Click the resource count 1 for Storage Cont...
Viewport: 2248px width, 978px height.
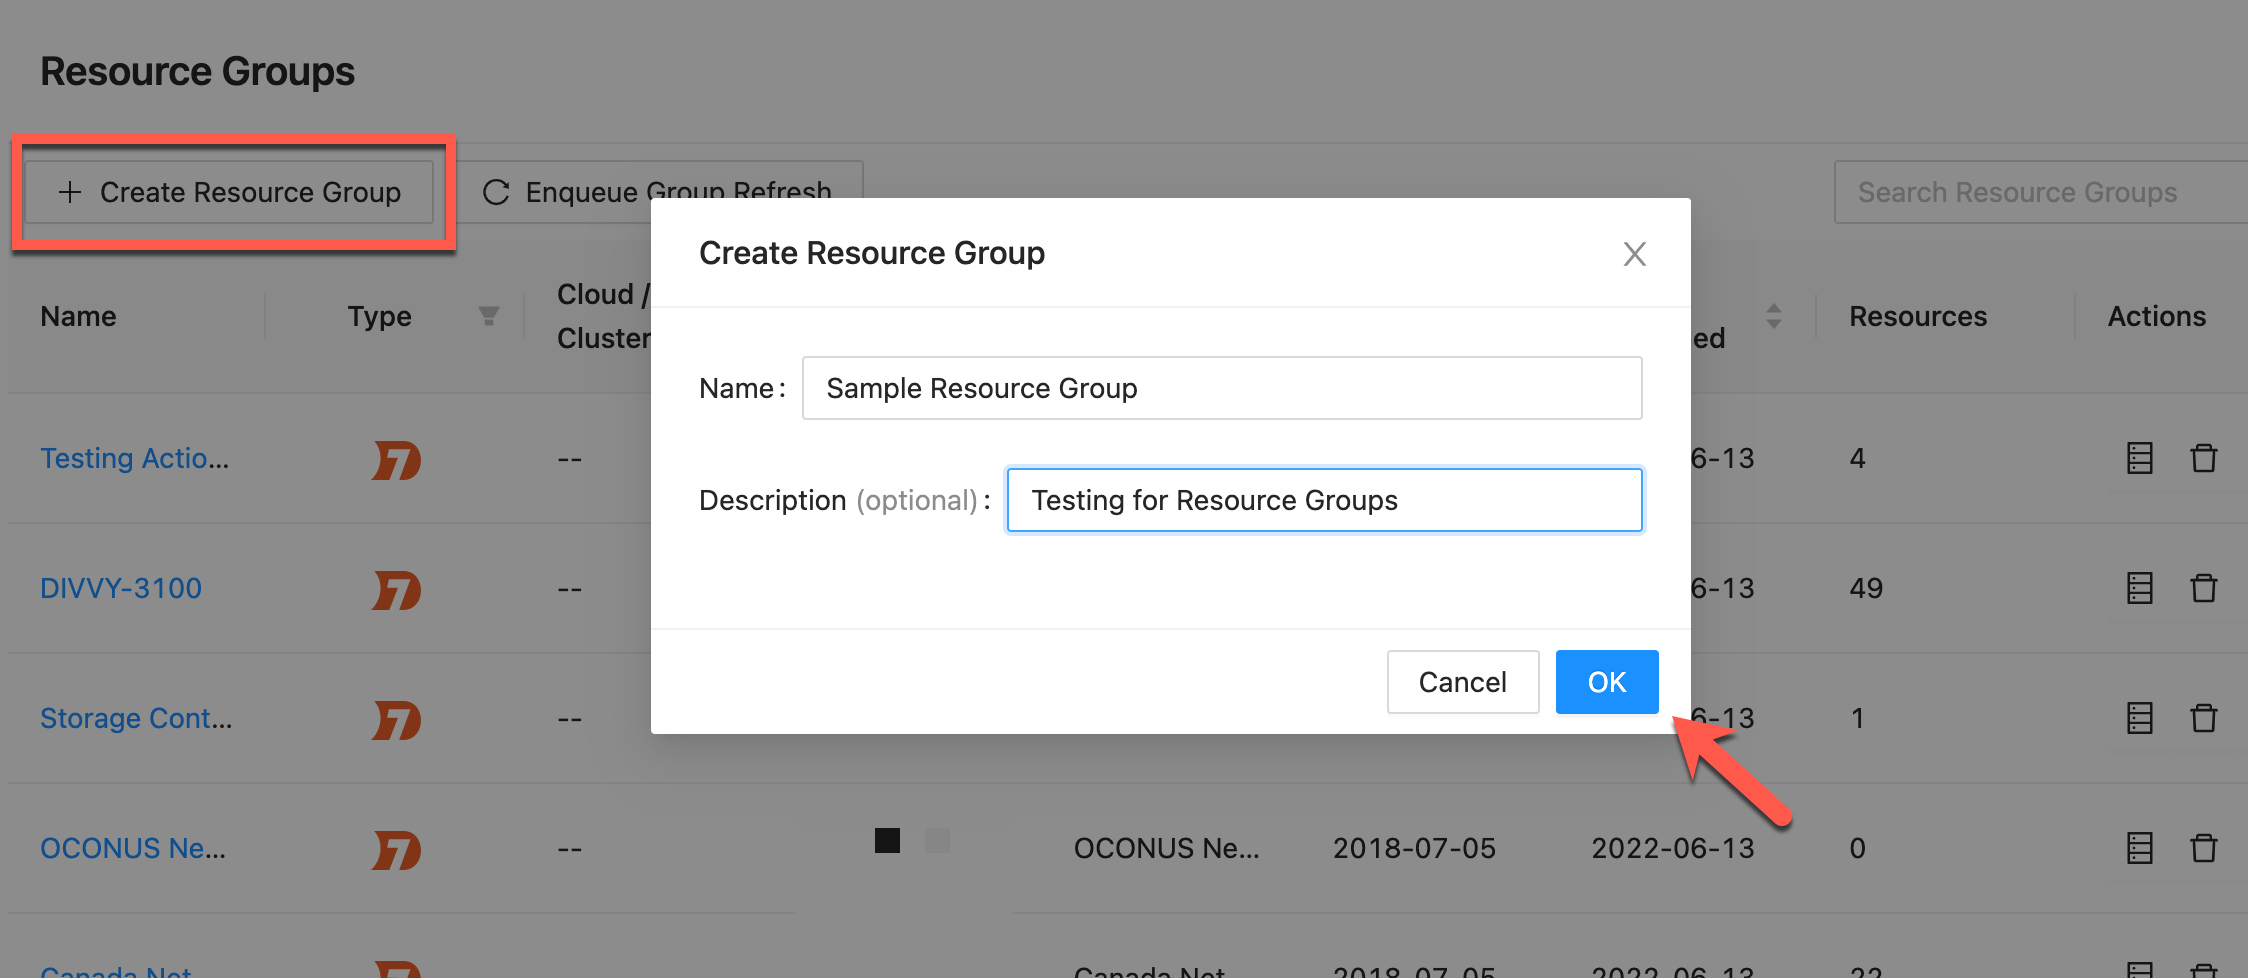1857,718
